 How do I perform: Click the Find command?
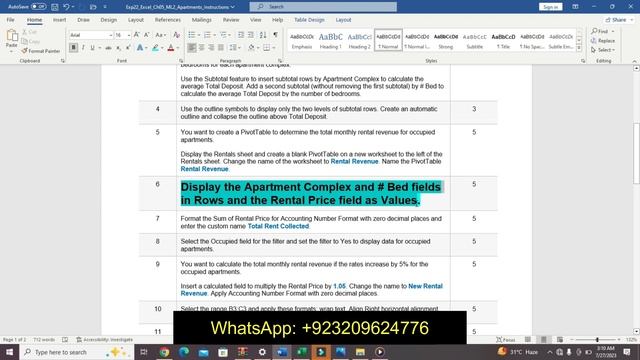[600, 31]
